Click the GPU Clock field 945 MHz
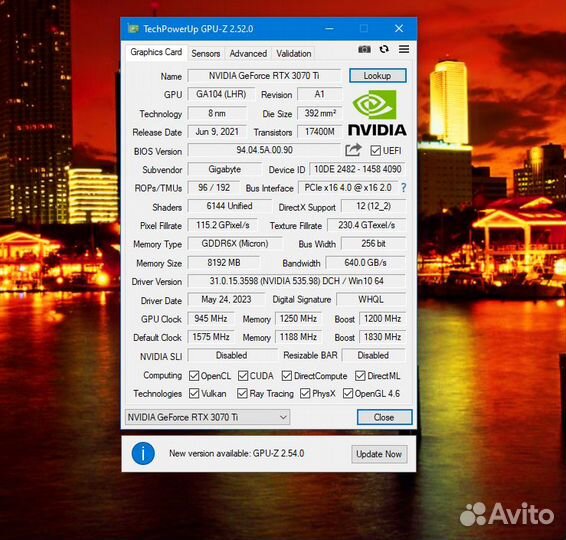Screen dimensions: 566x540 click(211, 319)
